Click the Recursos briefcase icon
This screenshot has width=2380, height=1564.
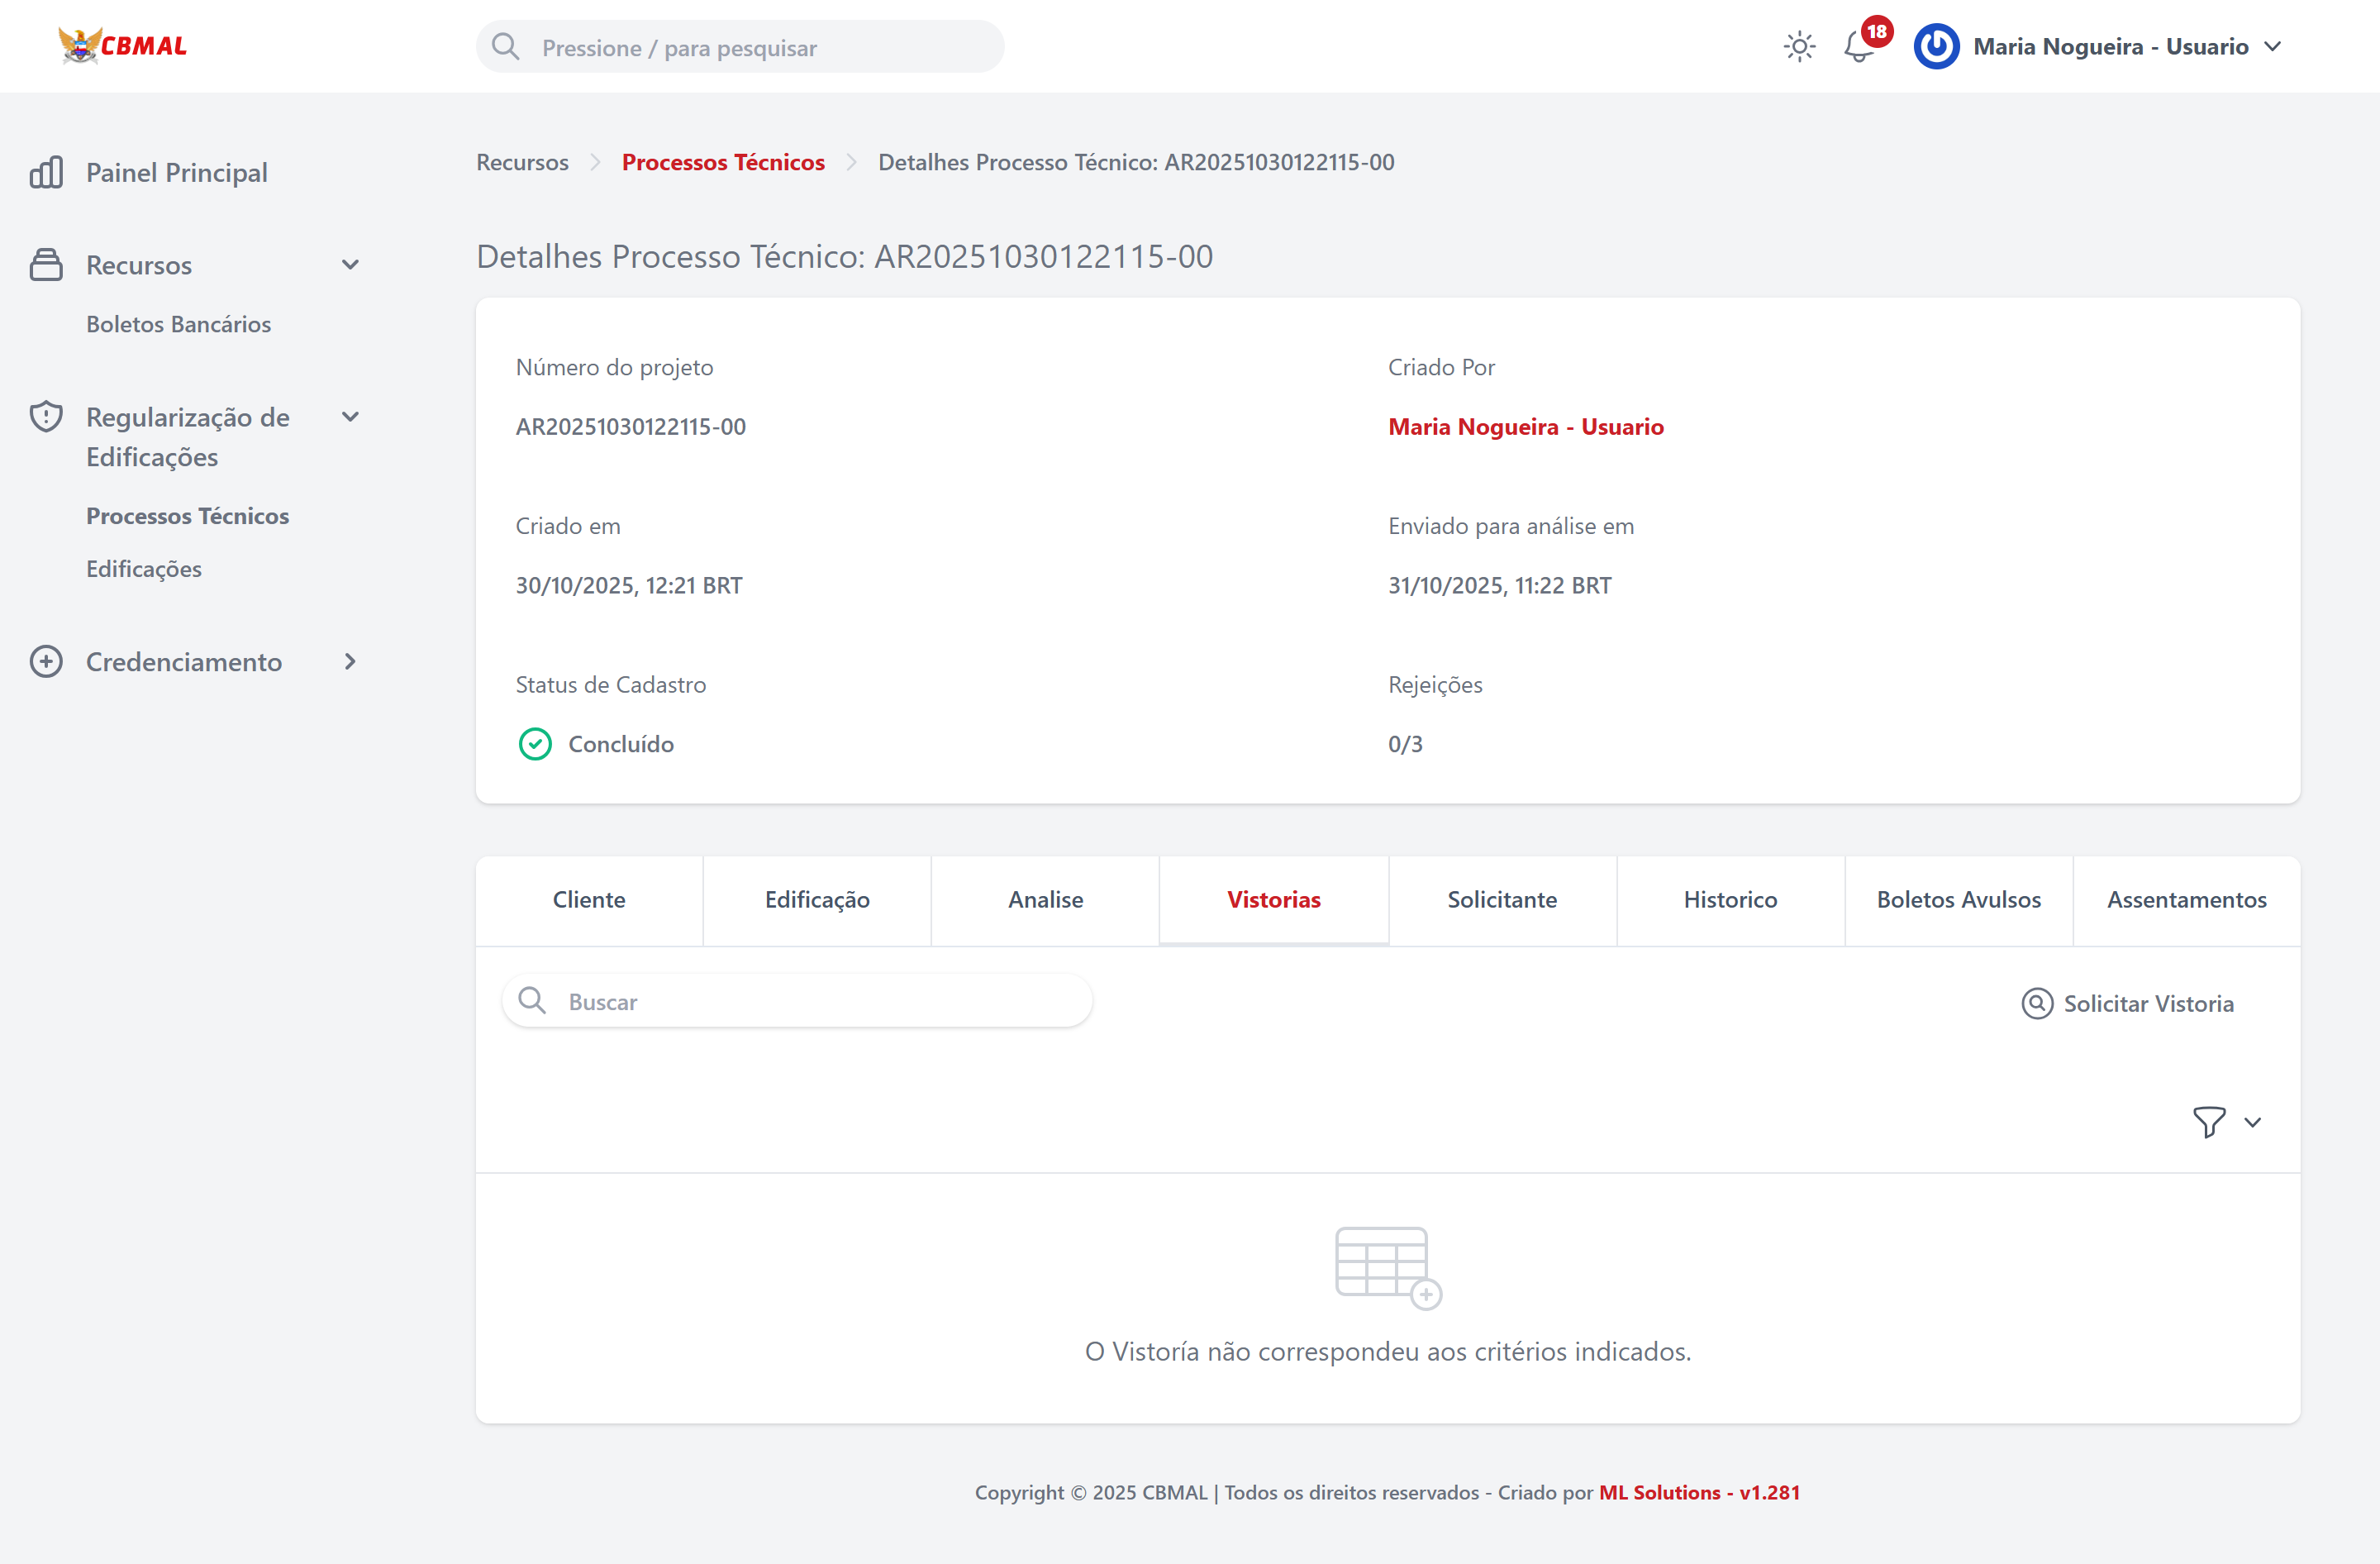click(x=46, y=265)
